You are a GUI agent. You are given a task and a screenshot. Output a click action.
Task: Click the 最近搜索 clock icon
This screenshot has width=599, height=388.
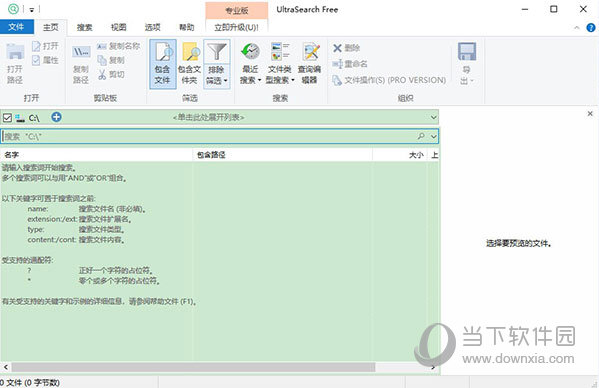click(251, 51)
